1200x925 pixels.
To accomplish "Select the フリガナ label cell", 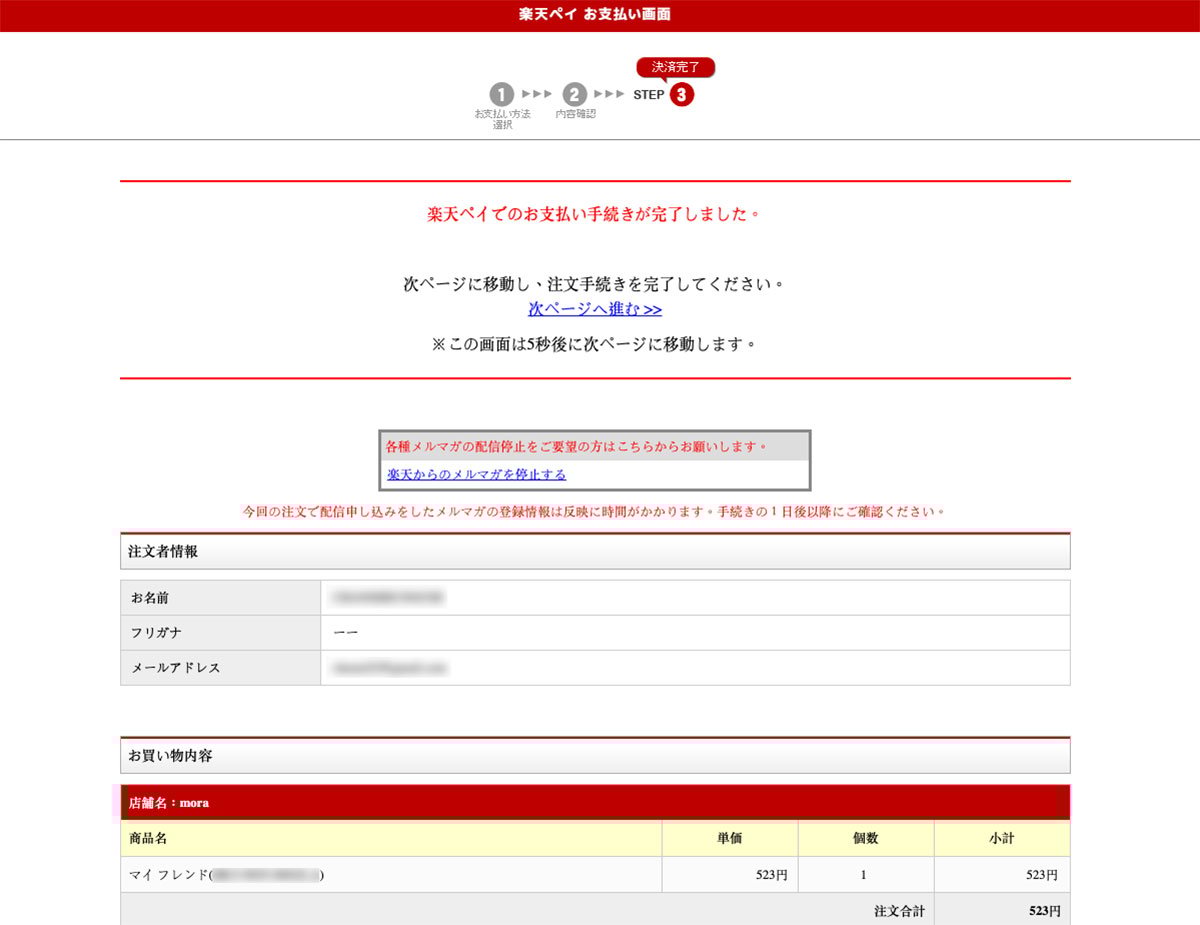I will point(220,633).
